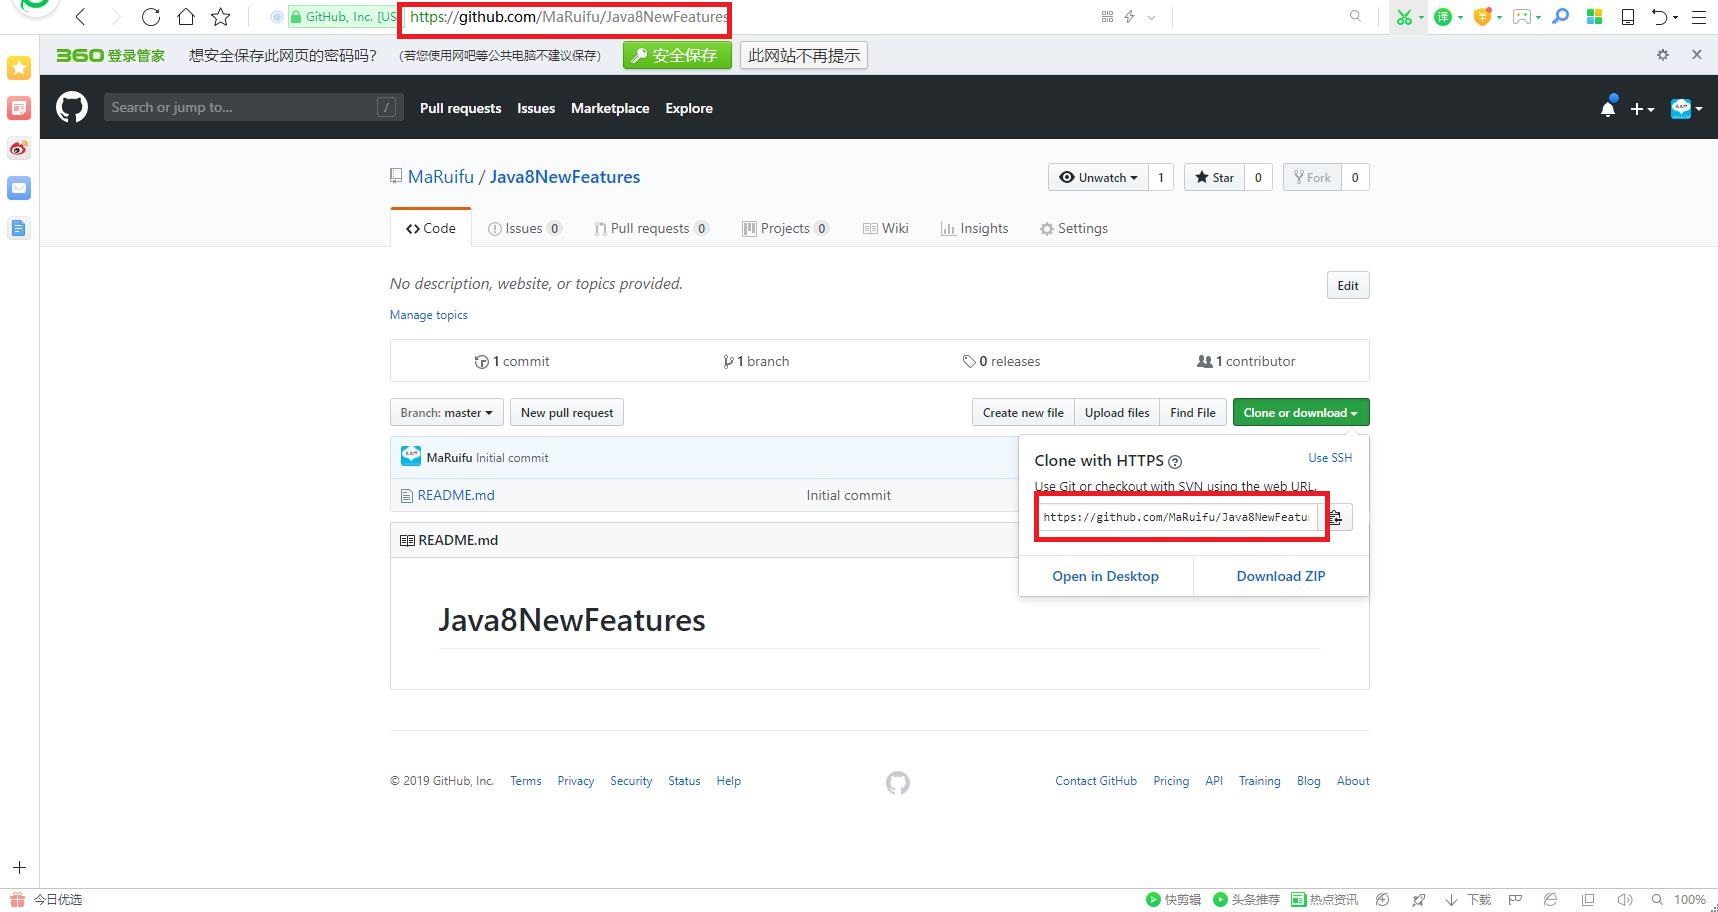Open the Unwatch dropdown
Viewport: 1718px width, 912px height.
coord(1098,177)
